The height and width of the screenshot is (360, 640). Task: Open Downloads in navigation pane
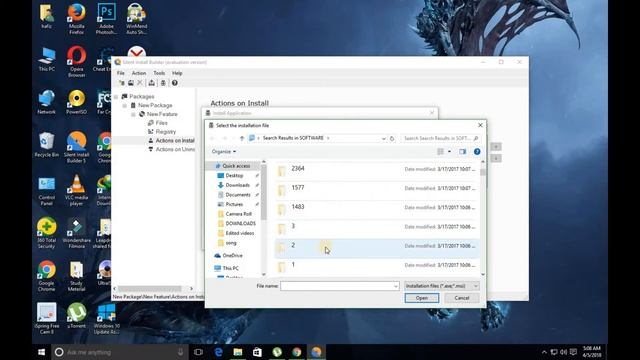pos(234,185)
